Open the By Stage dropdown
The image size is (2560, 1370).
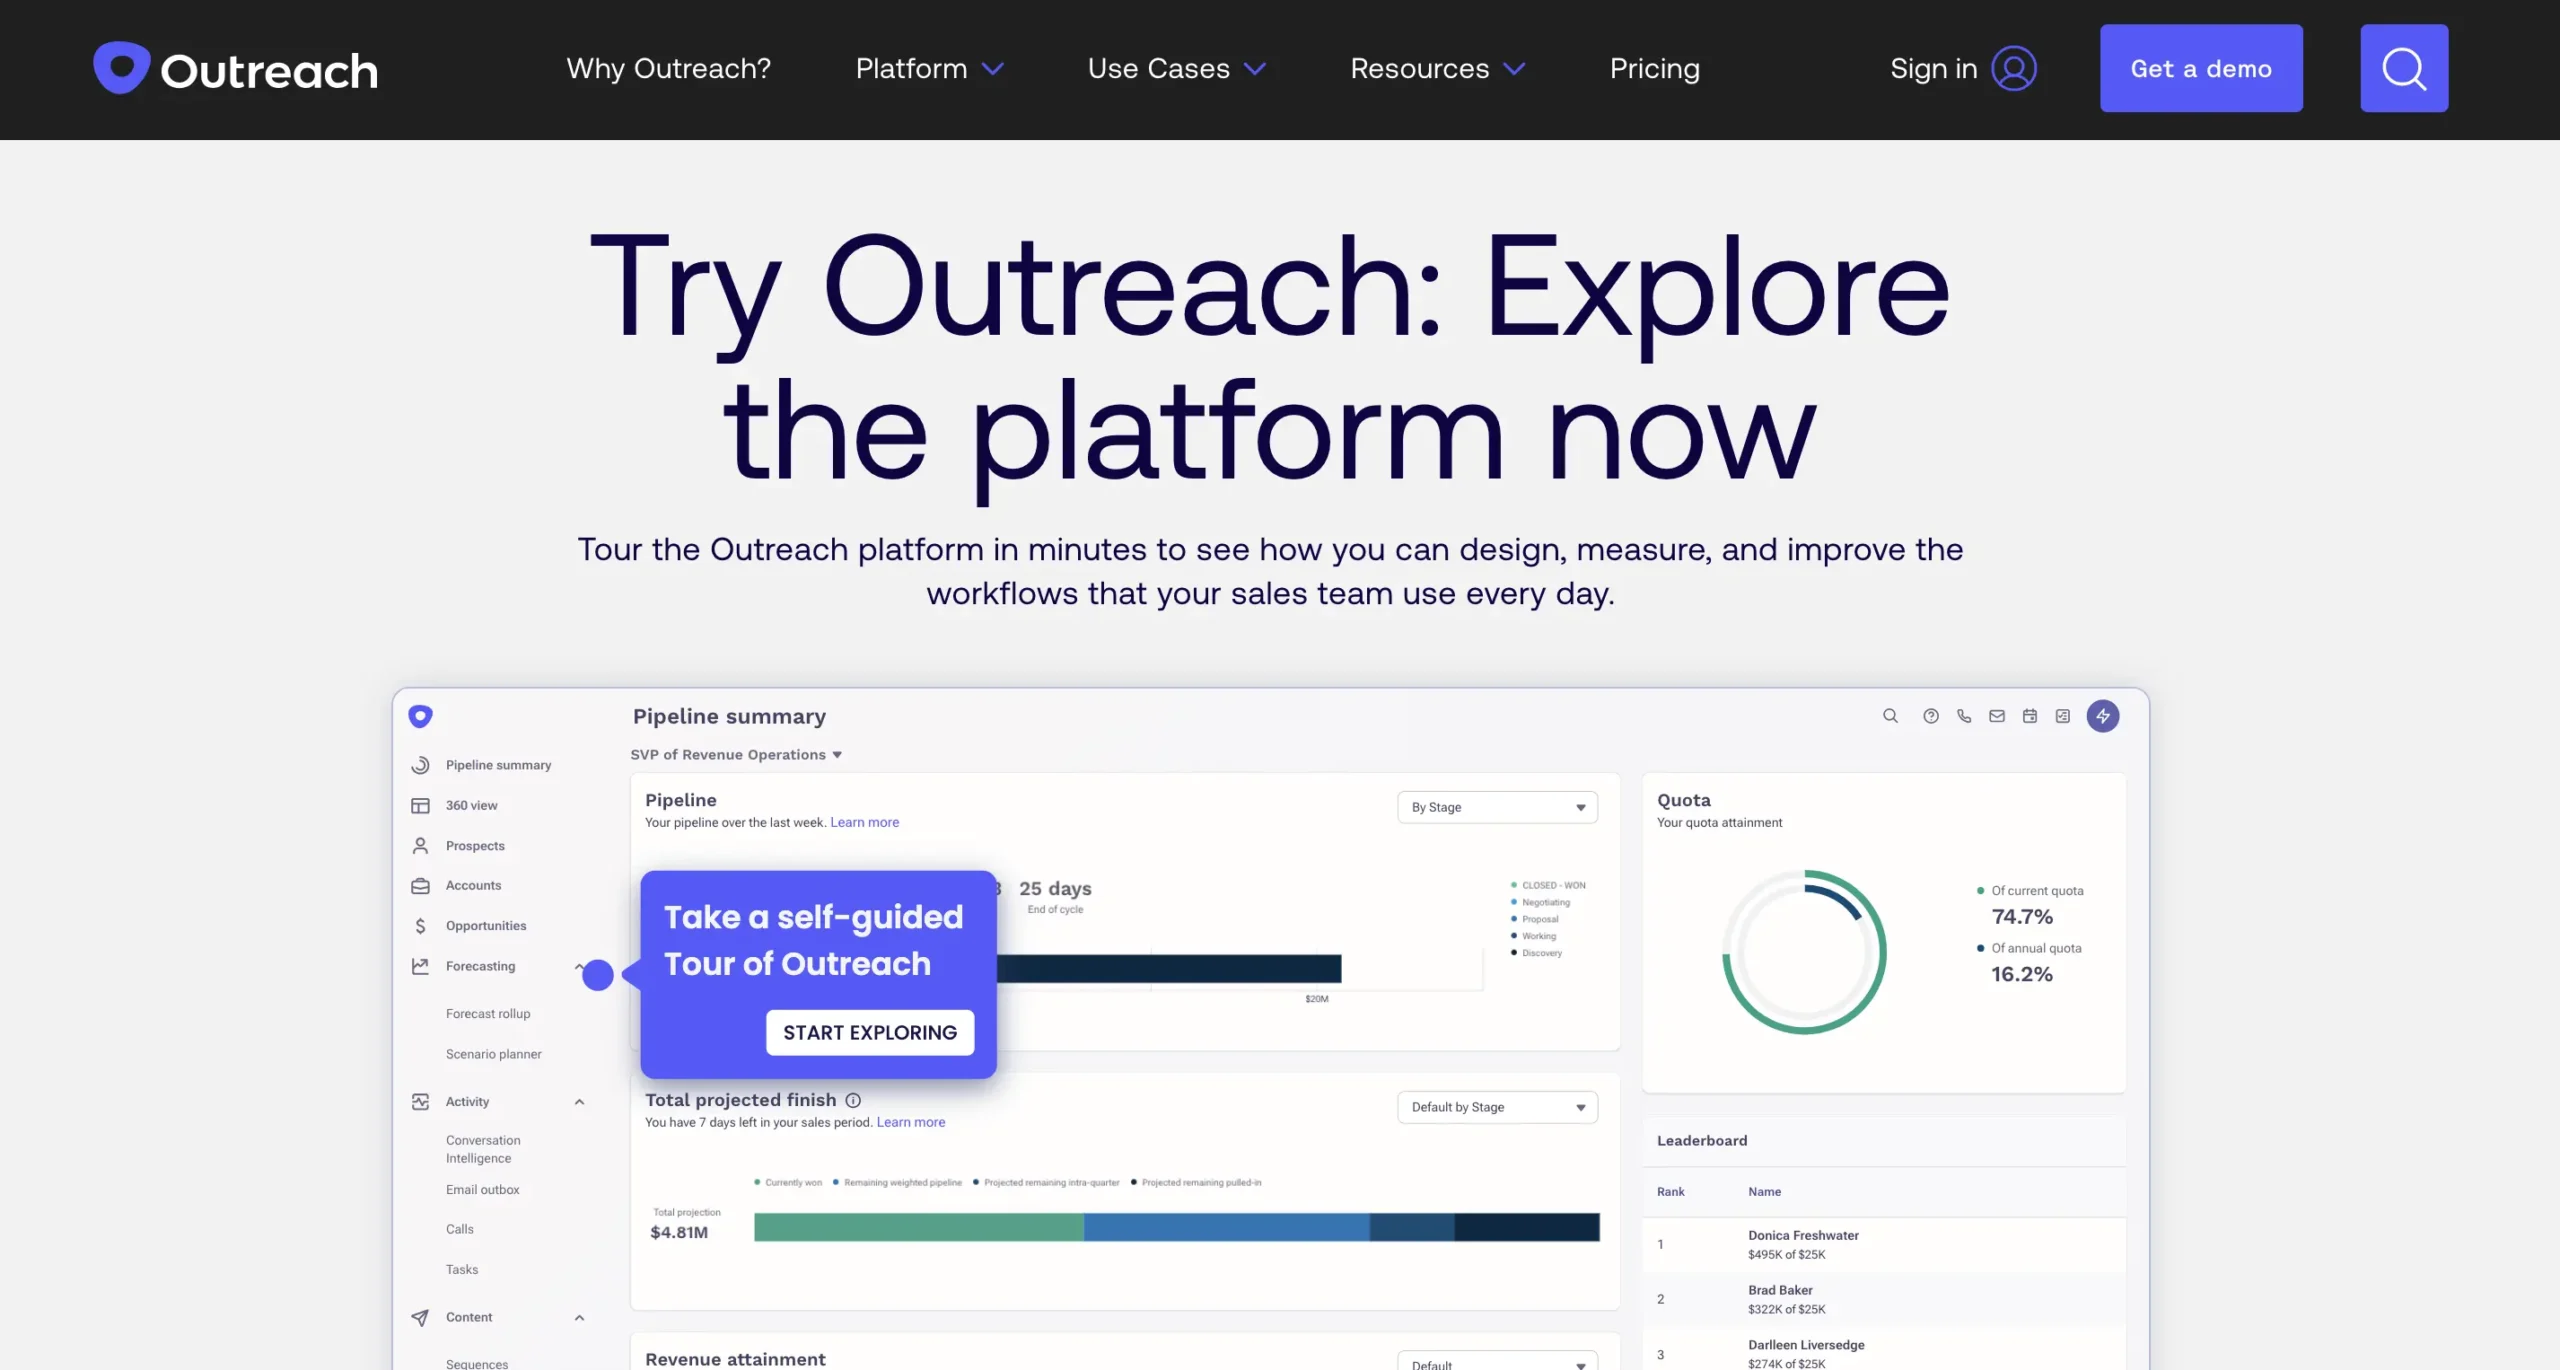click(1496, 807)
